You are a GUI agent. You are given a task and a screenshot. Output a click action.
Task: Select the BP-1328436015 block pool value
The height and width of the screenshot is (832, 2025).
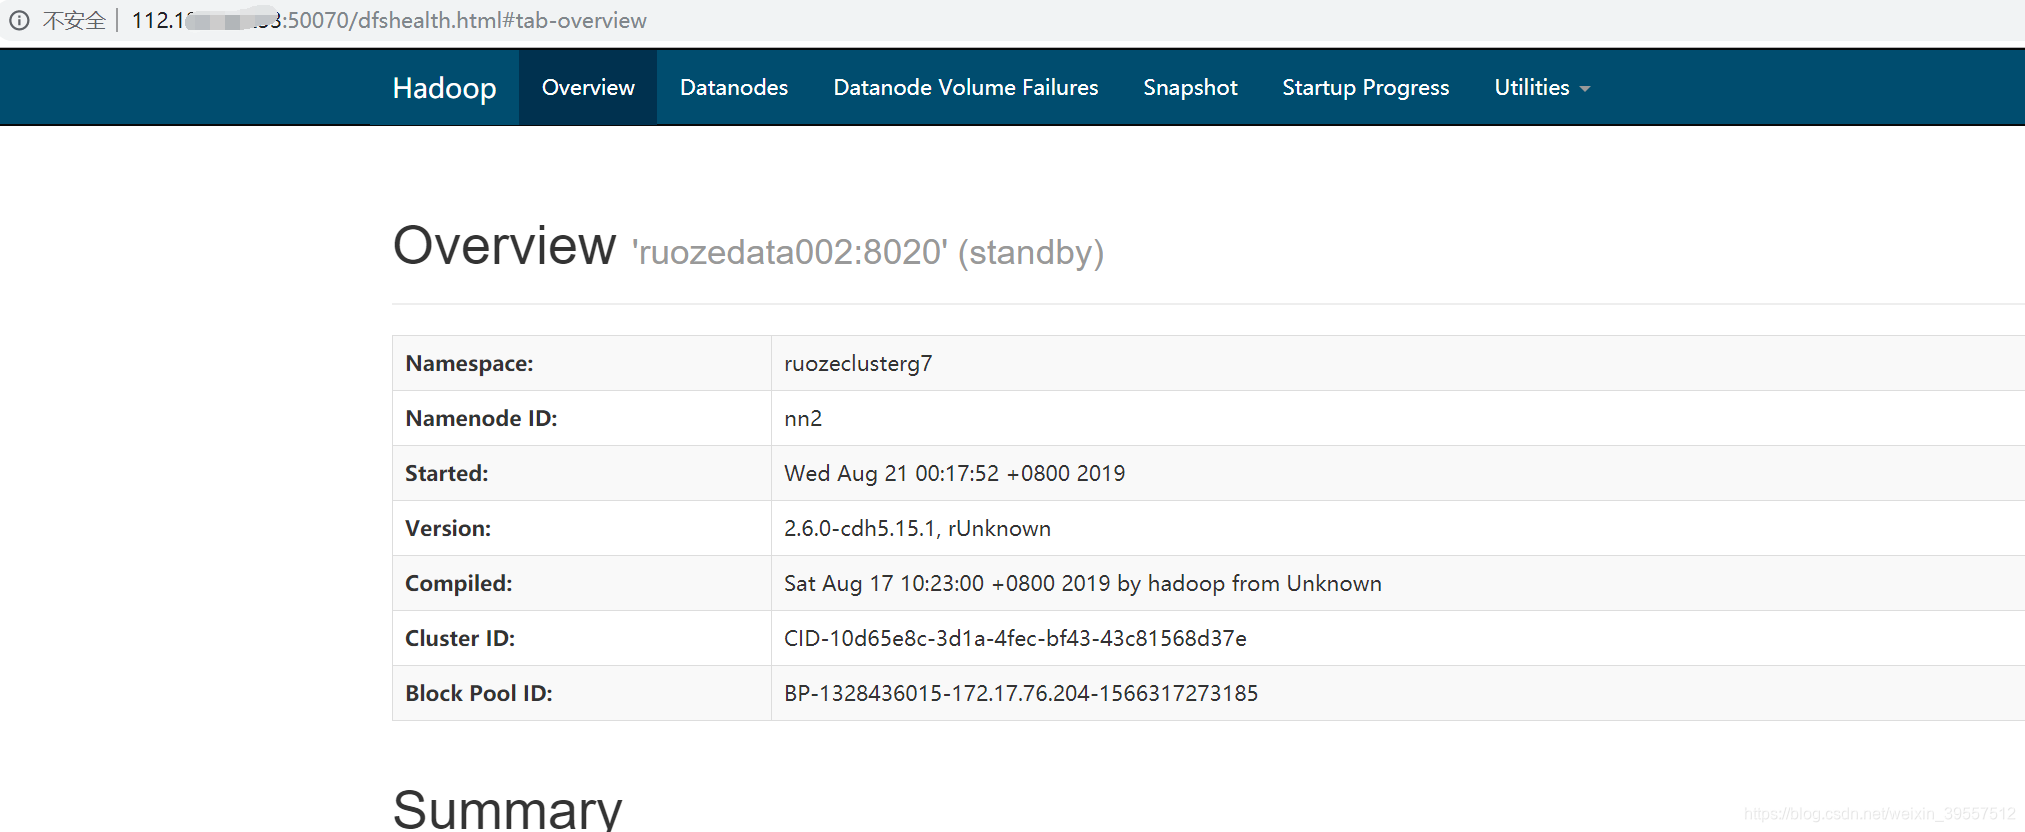coord(1021,693)
